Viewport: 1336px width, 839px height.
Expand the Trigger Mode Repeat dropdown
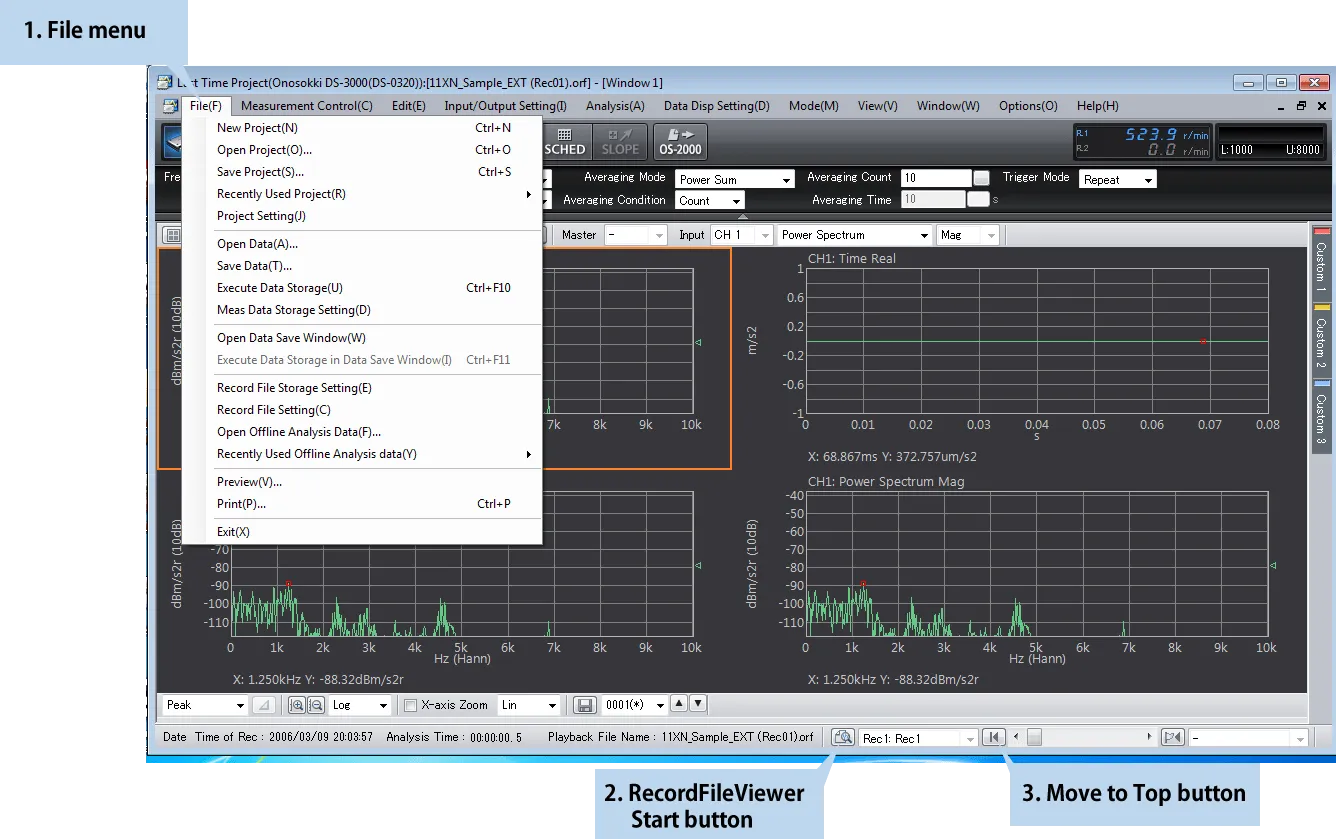1117,180
